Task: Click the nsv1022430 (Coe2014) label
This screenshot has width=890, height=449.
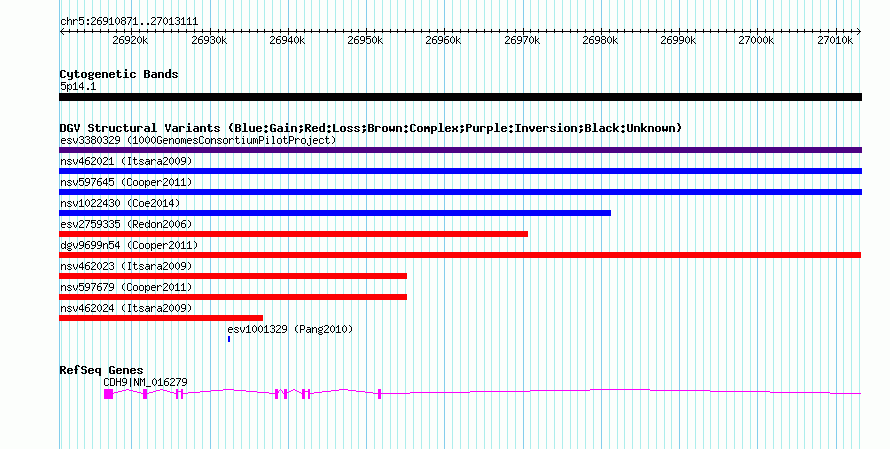Action: (x=120, y=203)
